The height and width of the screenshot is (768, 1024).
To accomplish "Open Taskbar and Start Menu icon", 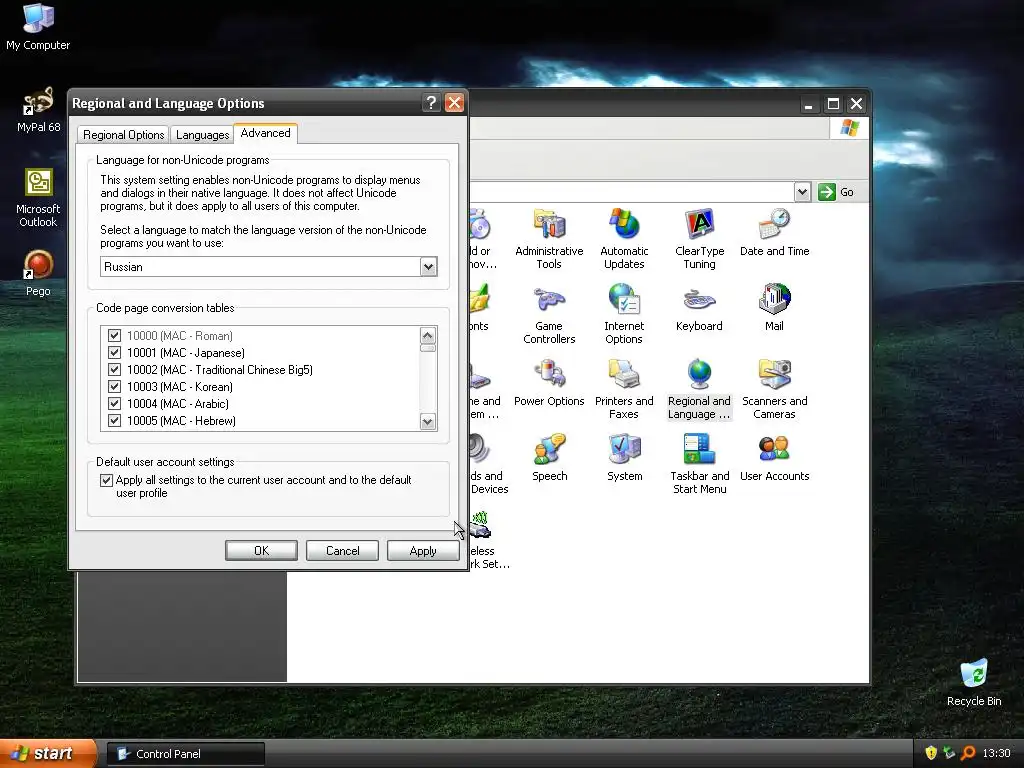I will tap(699, 464).
